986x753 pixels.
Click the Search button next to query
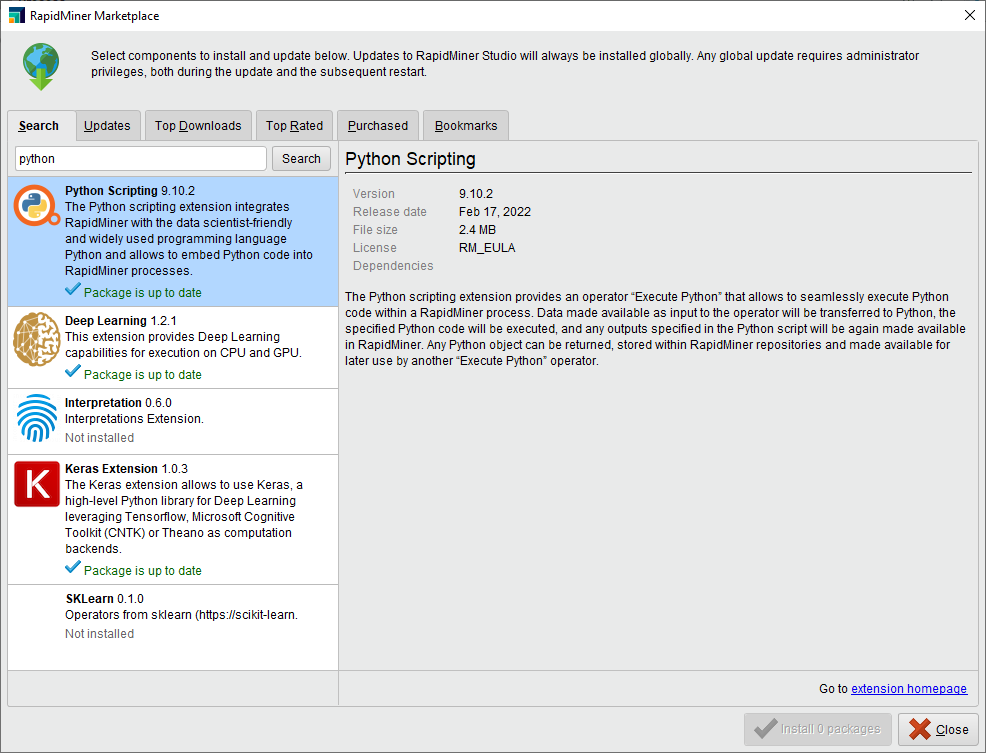[301, 159]
